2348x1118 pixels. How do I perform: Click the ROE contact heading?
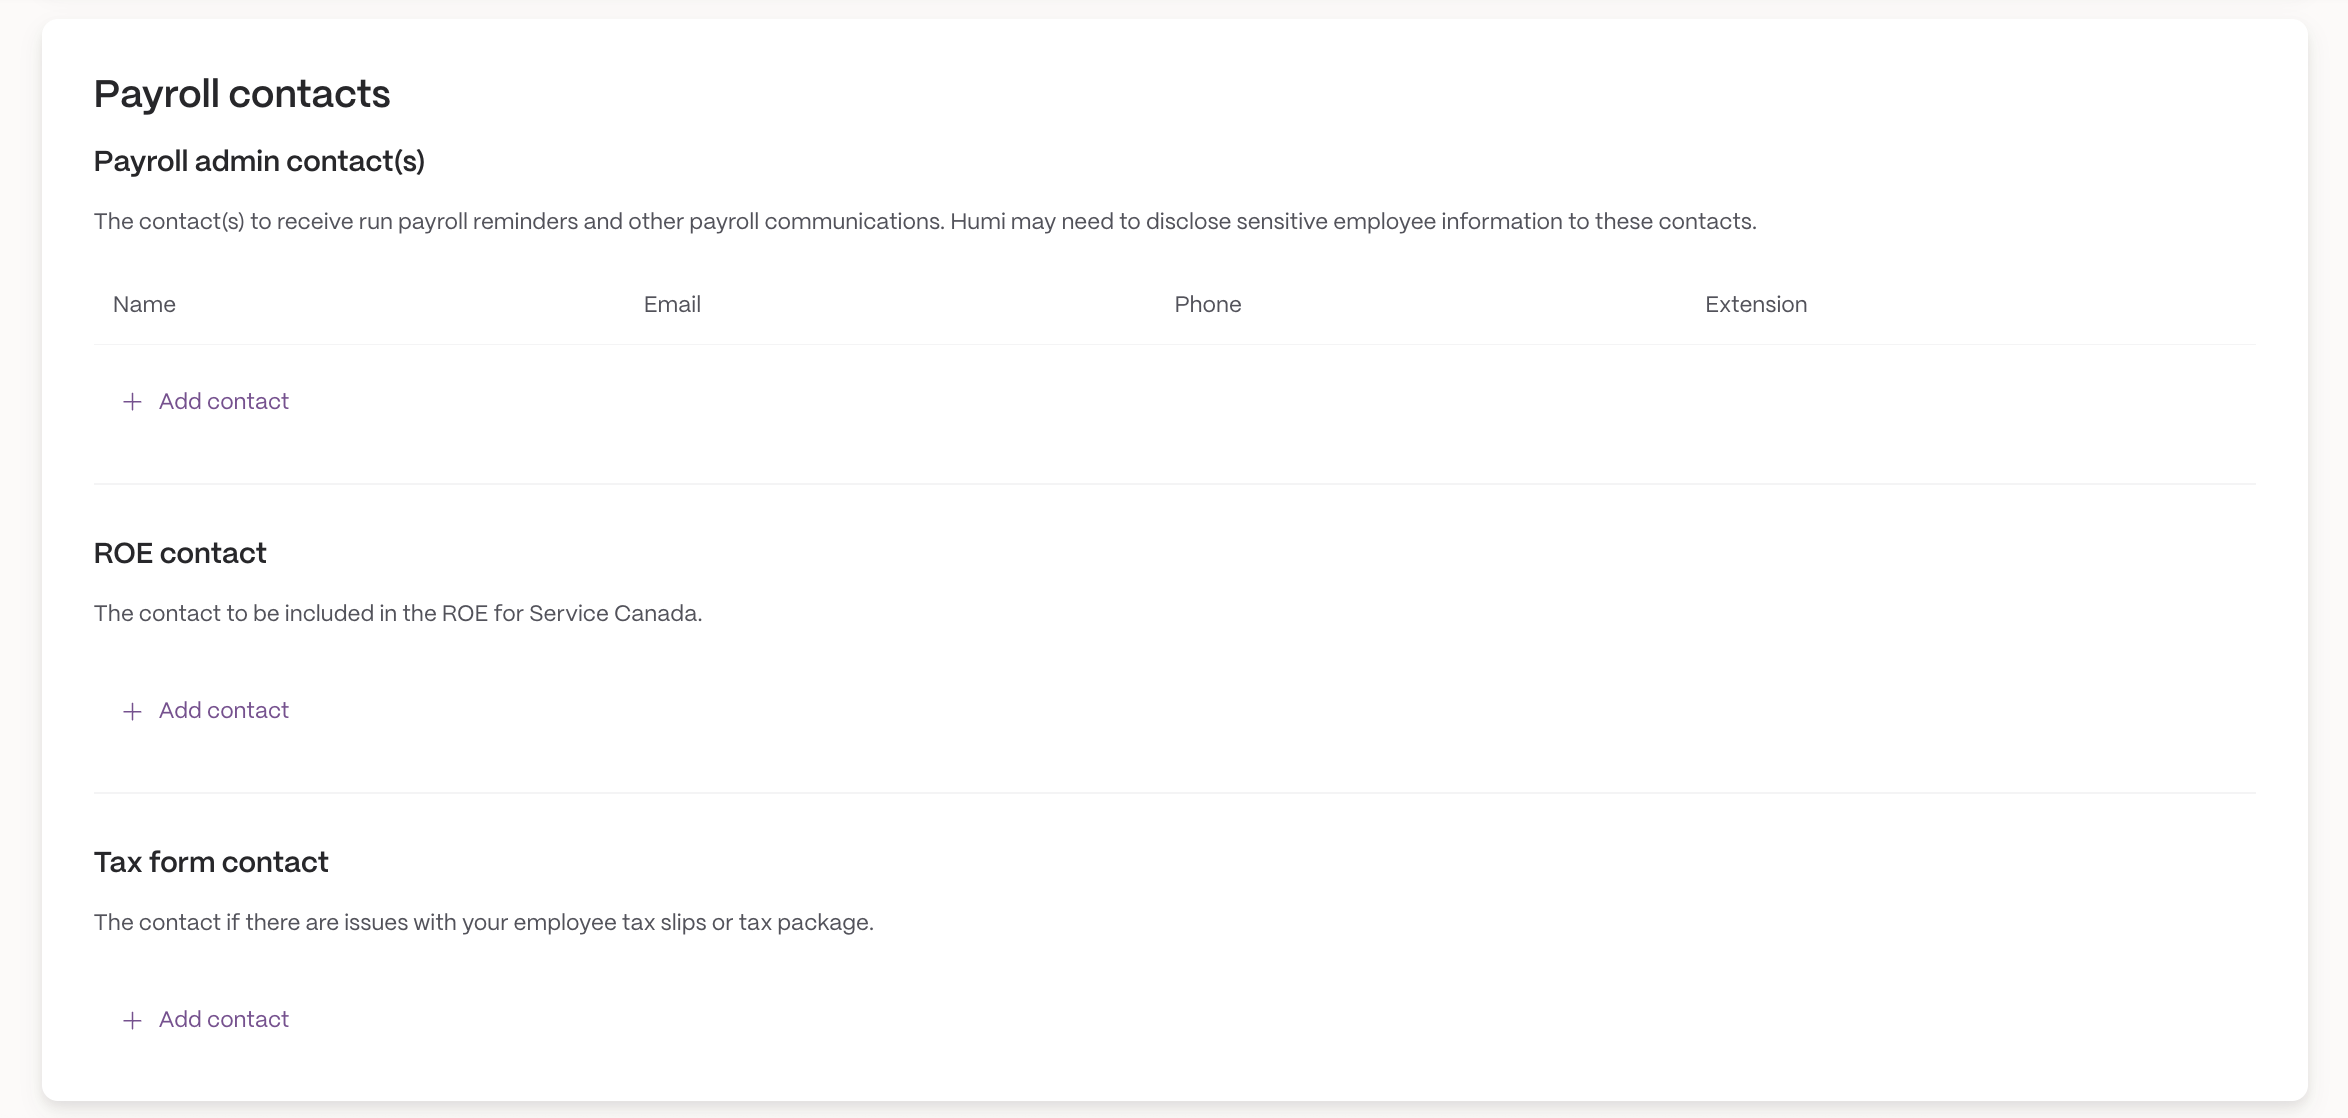coord(180,553)
